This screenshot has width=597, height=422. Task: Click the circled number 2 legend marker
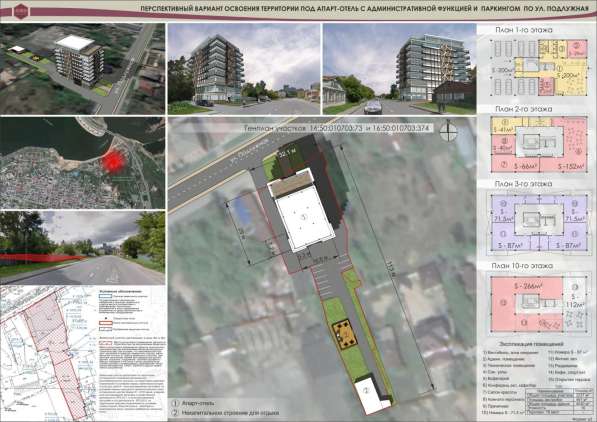click(x=175, y=412)
